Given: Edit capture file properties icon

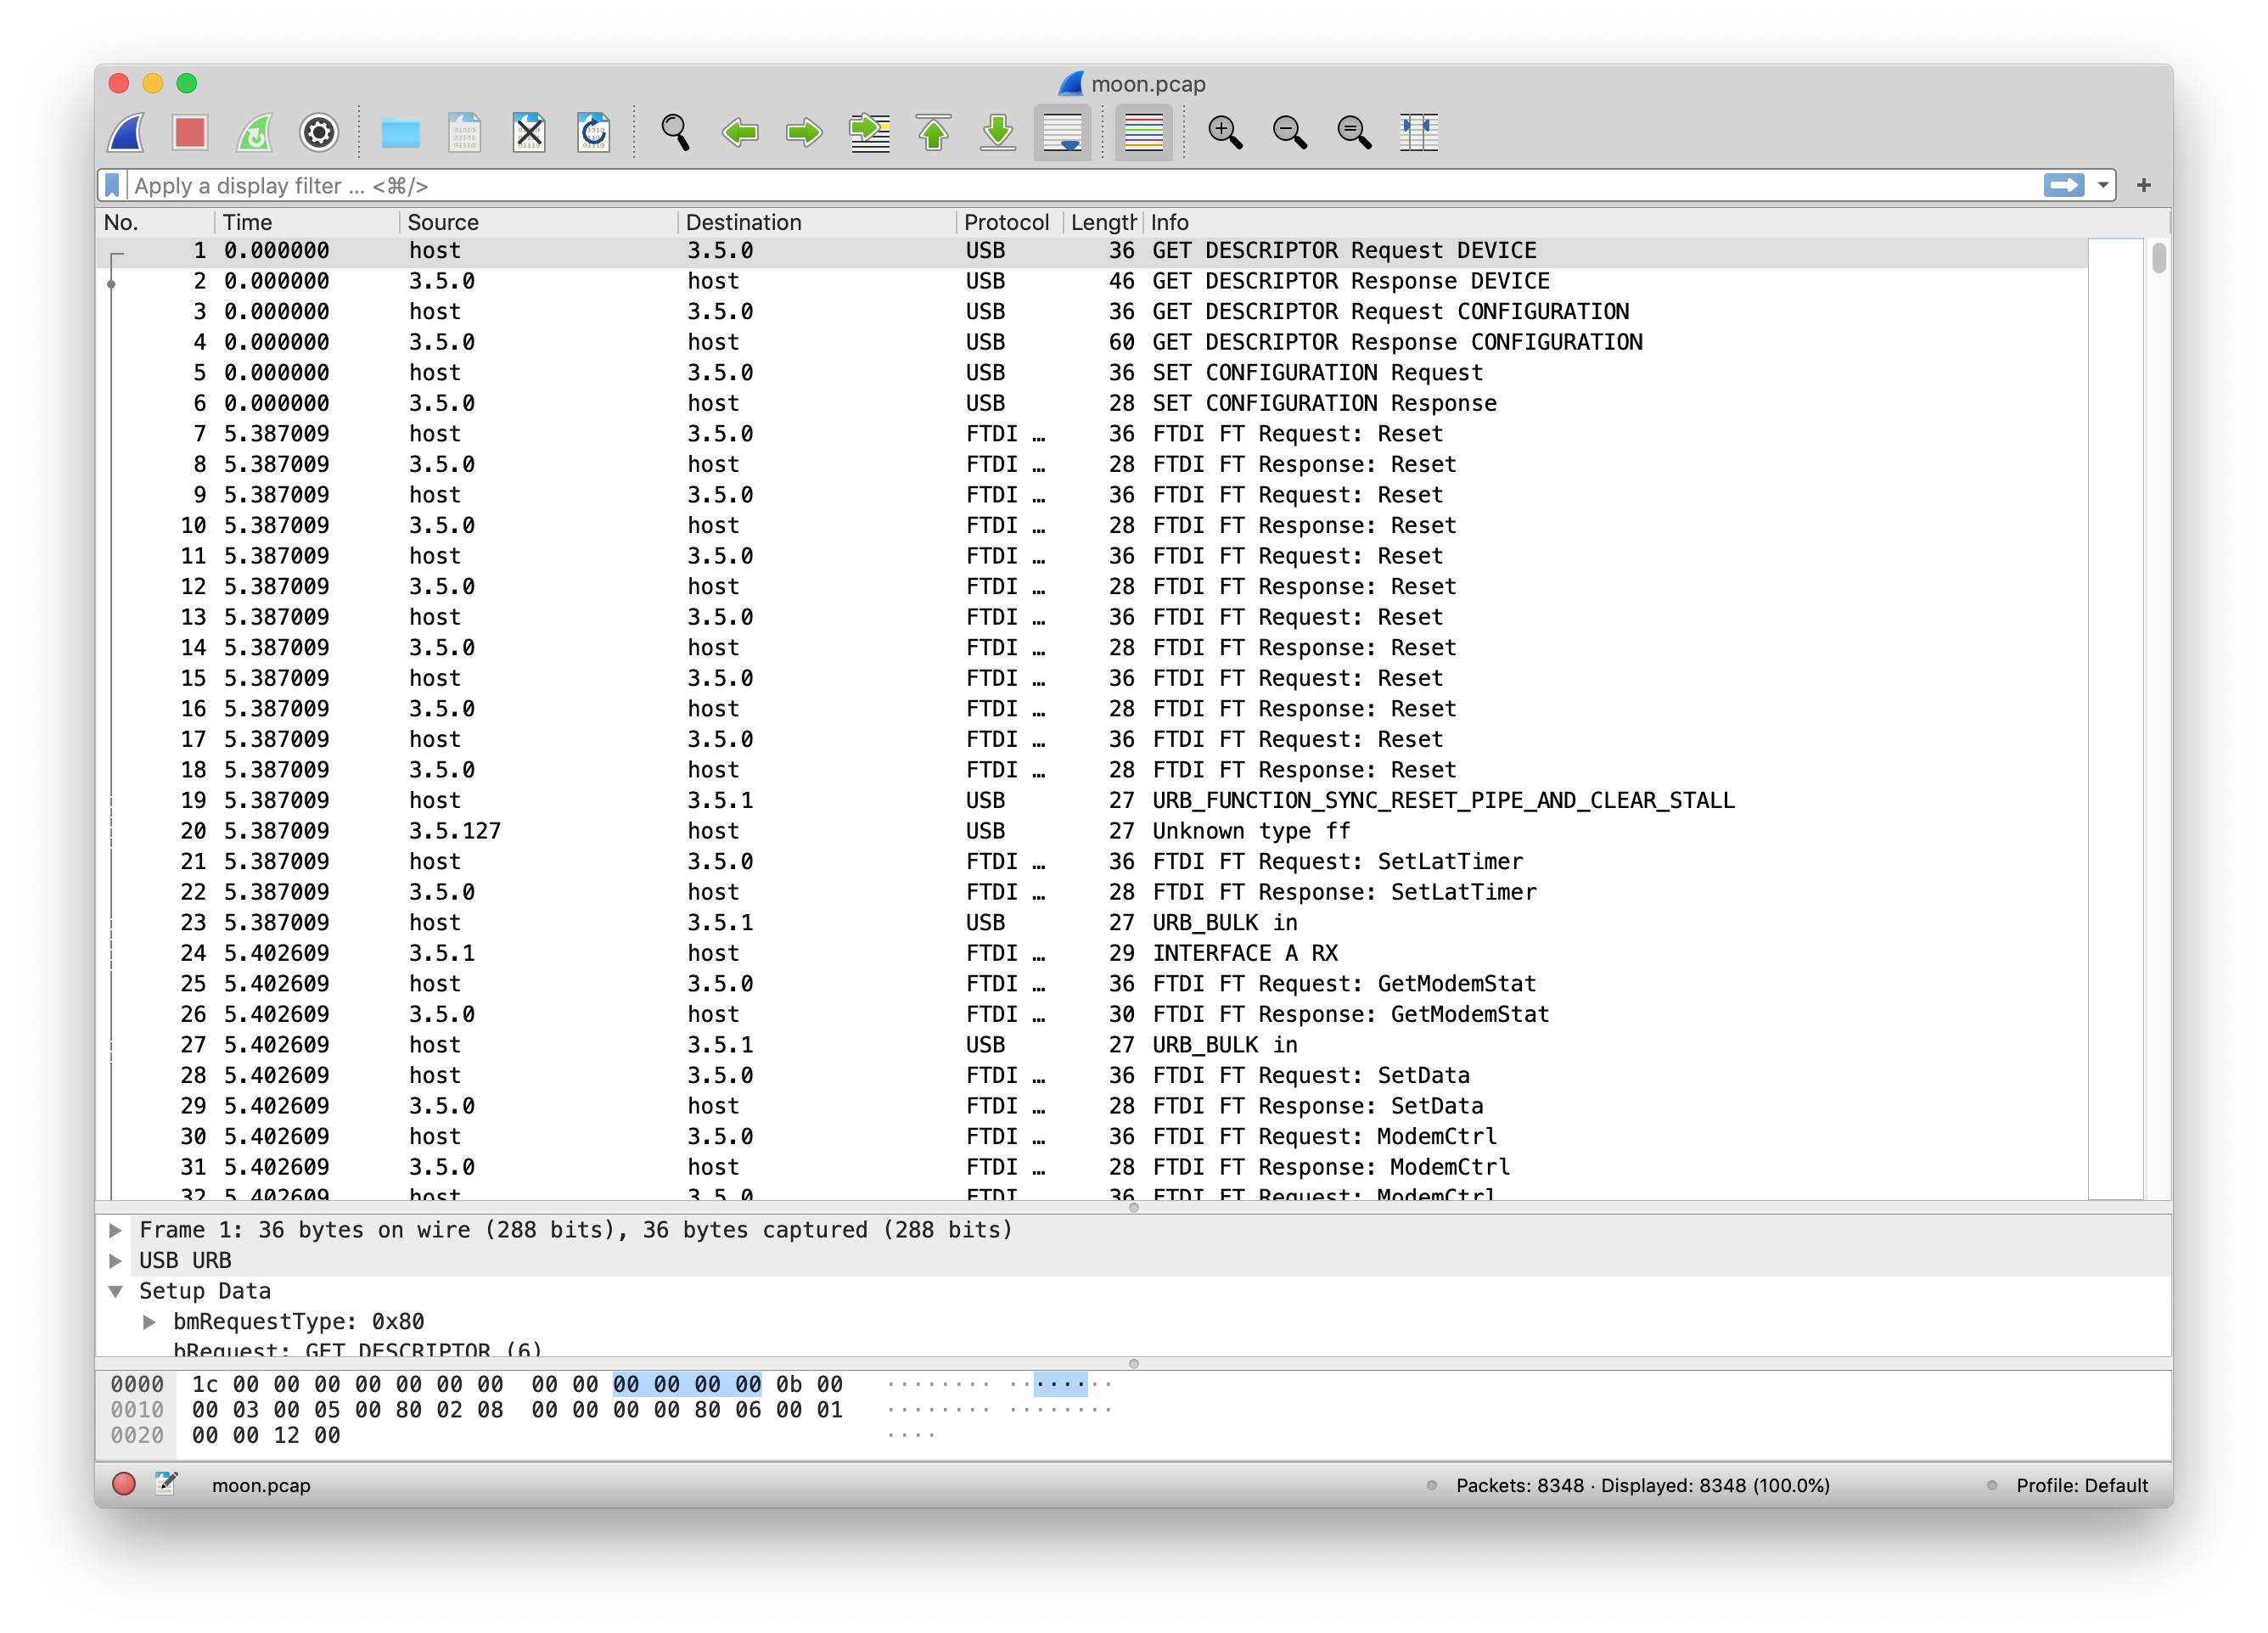Looking at the screenshot, I should point(166,1484).
